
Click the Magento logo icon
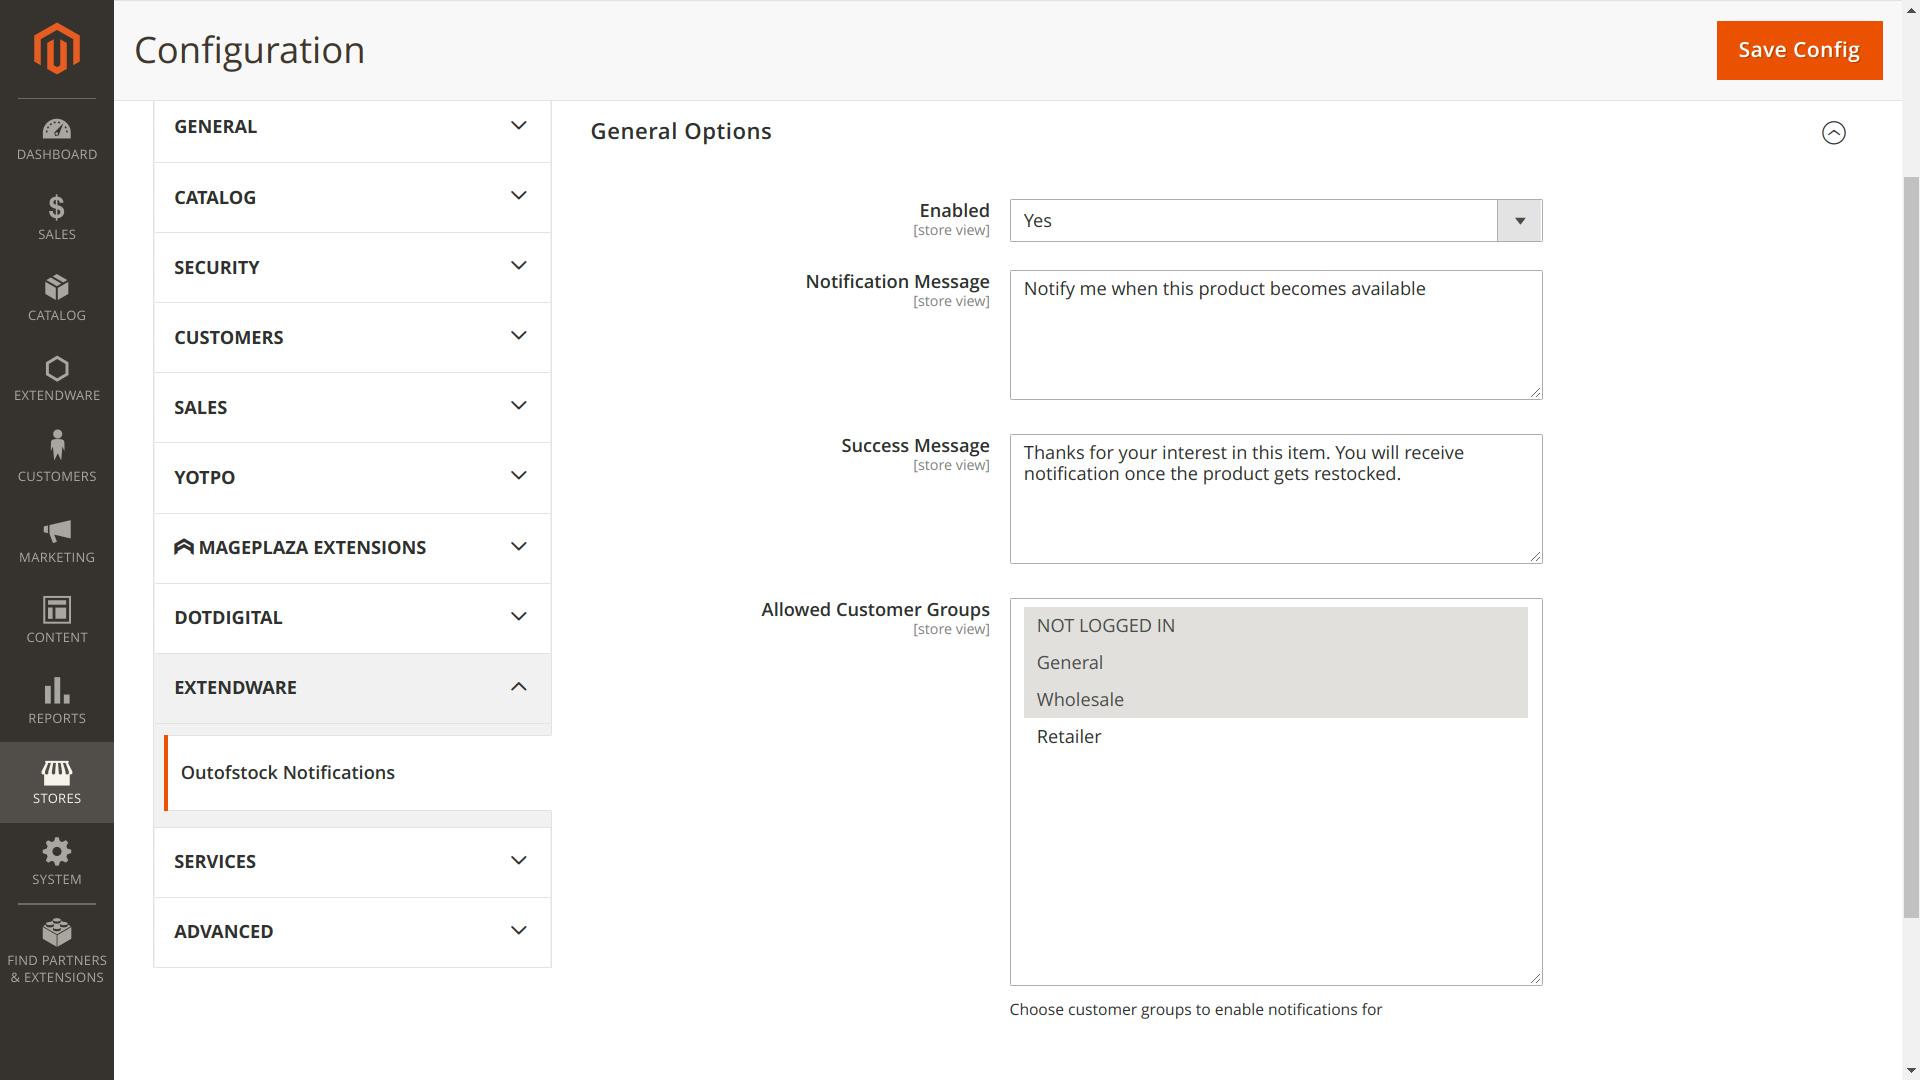[56, 48]
